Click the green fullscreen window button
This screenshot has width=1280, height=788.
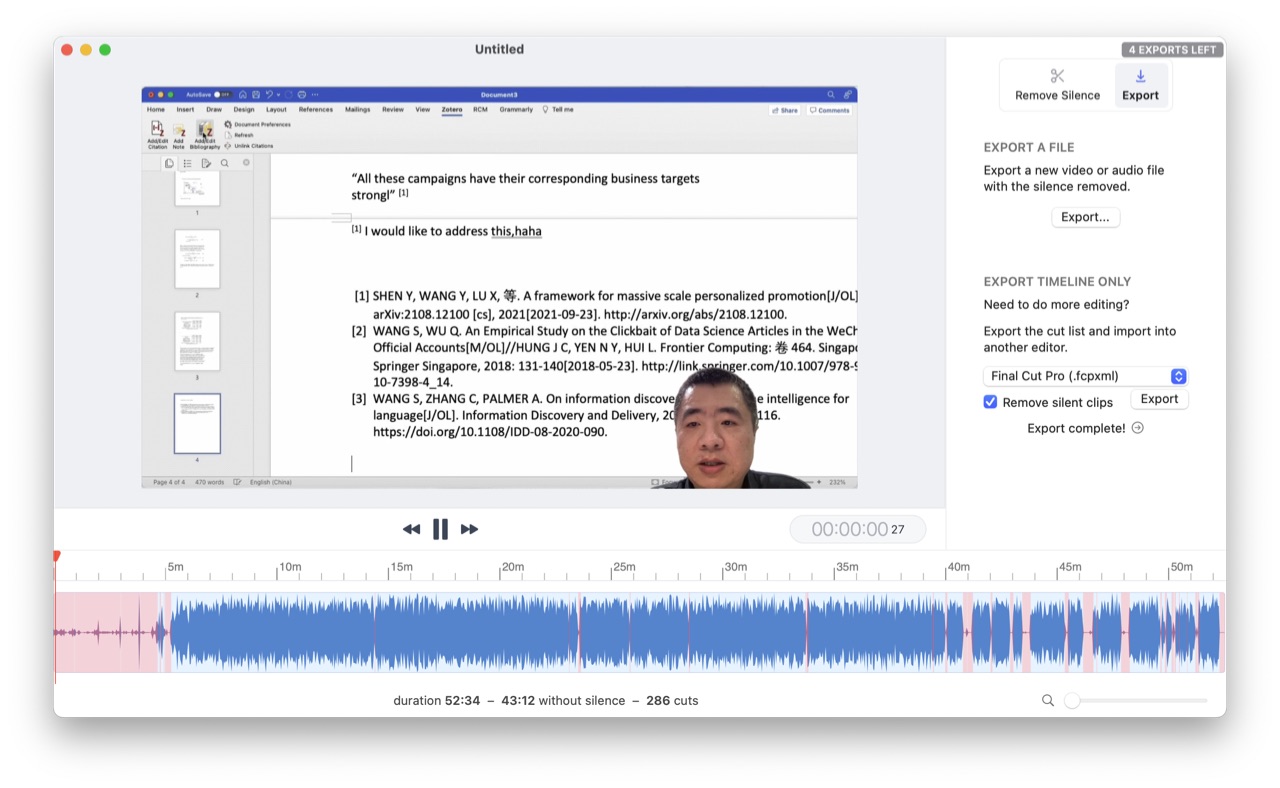point(105,50)
